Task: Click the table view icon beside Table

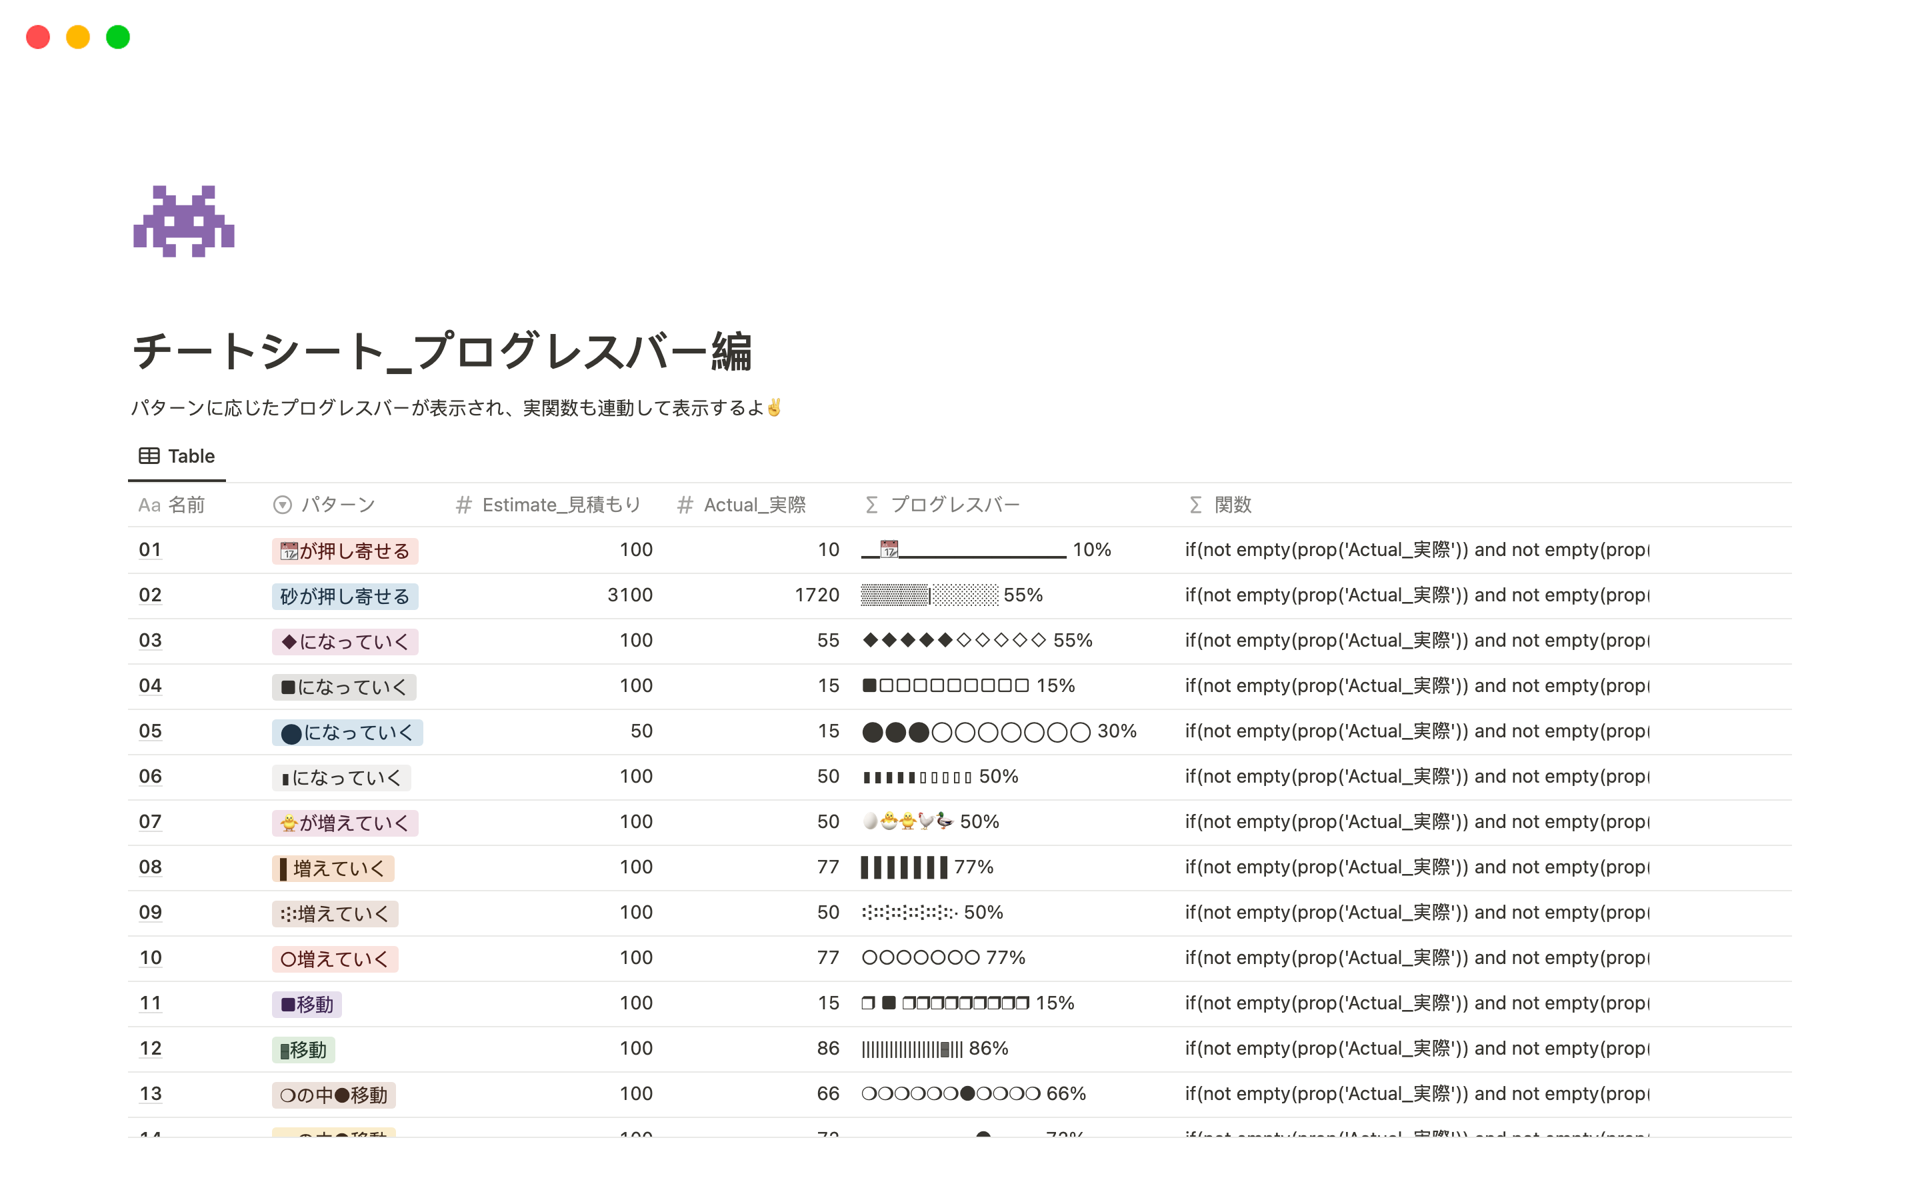Action: tap(149, 456)
